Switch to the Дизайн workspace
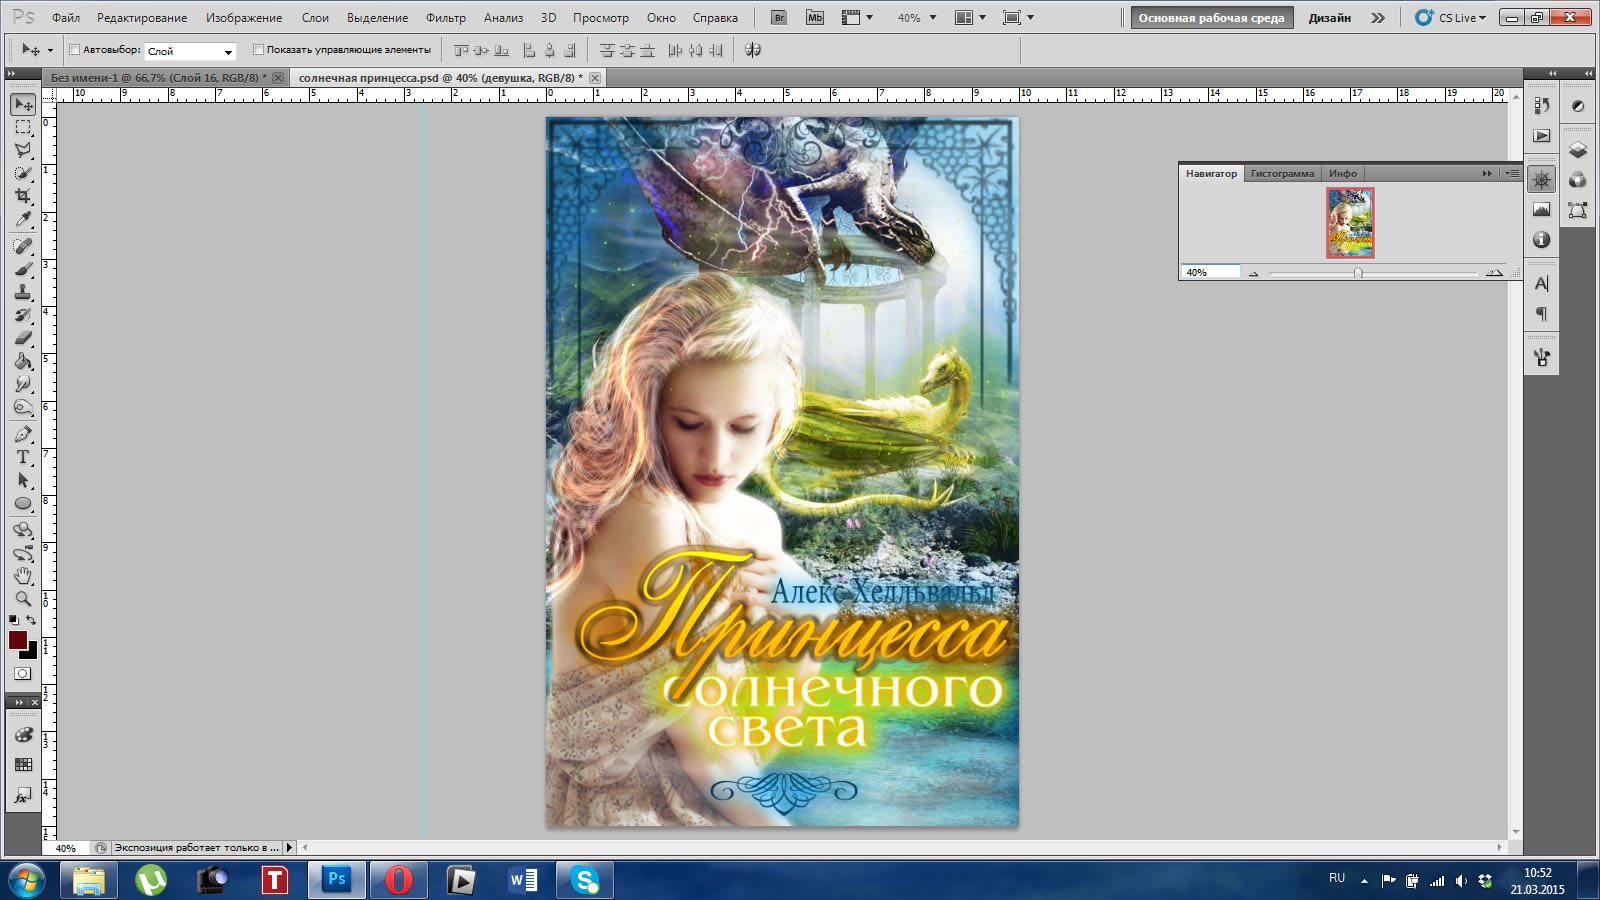The height and width of the screenshot is (900, 1600). [1329, 18]
